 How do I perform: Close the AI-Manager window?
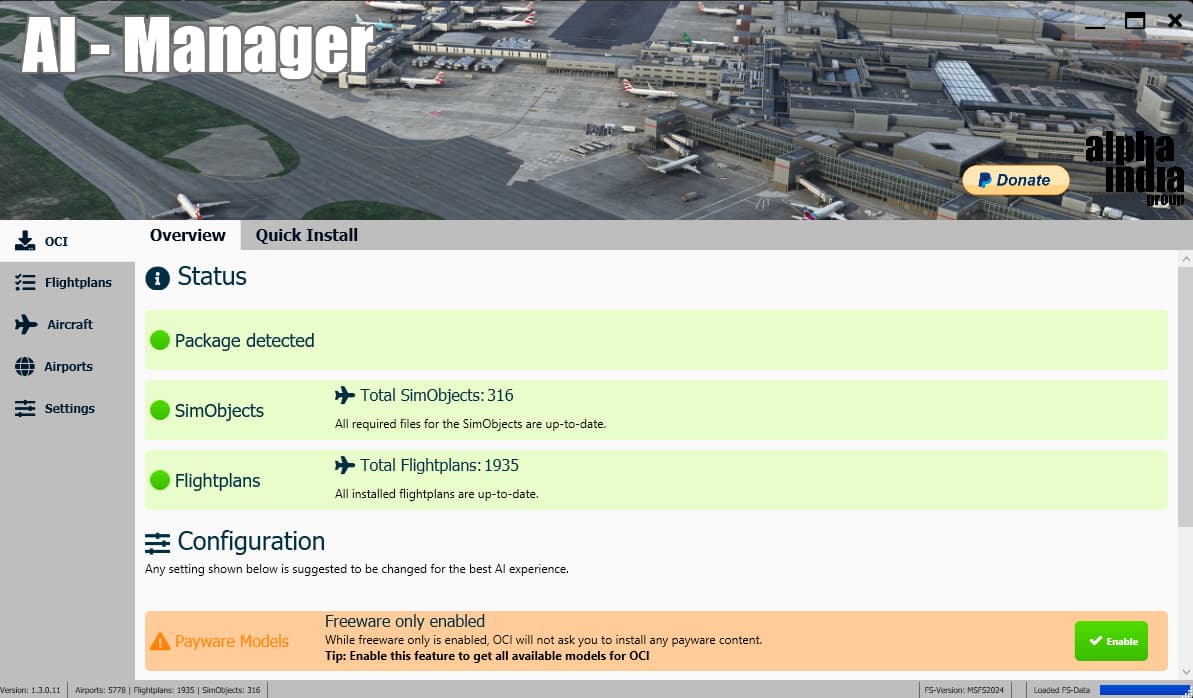point(1175,21)
